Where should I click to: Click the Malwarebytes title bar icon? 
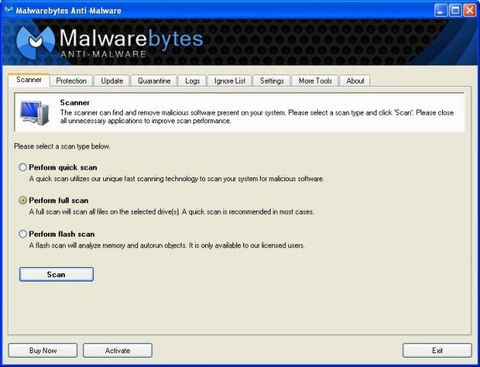(9, 10)
